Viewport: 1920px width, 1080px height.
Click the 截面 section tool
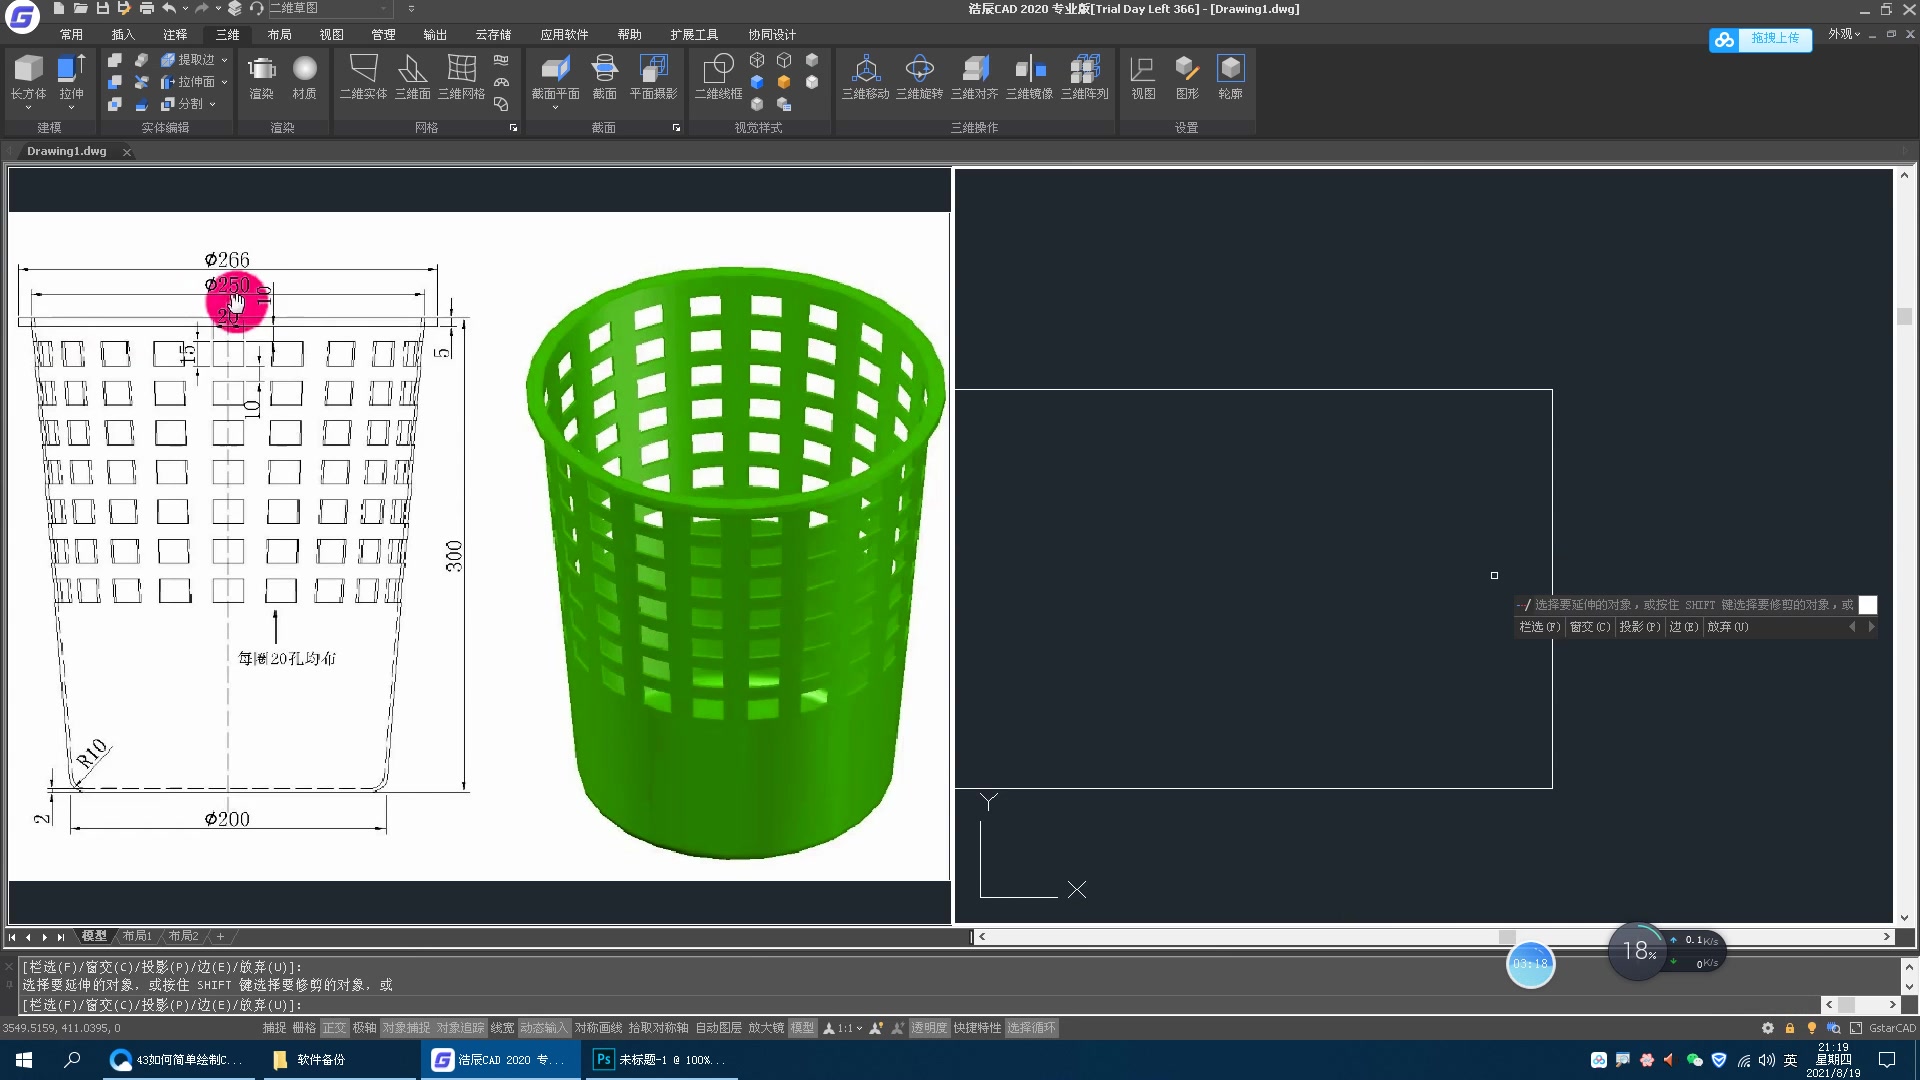click(x=604, y=77)
